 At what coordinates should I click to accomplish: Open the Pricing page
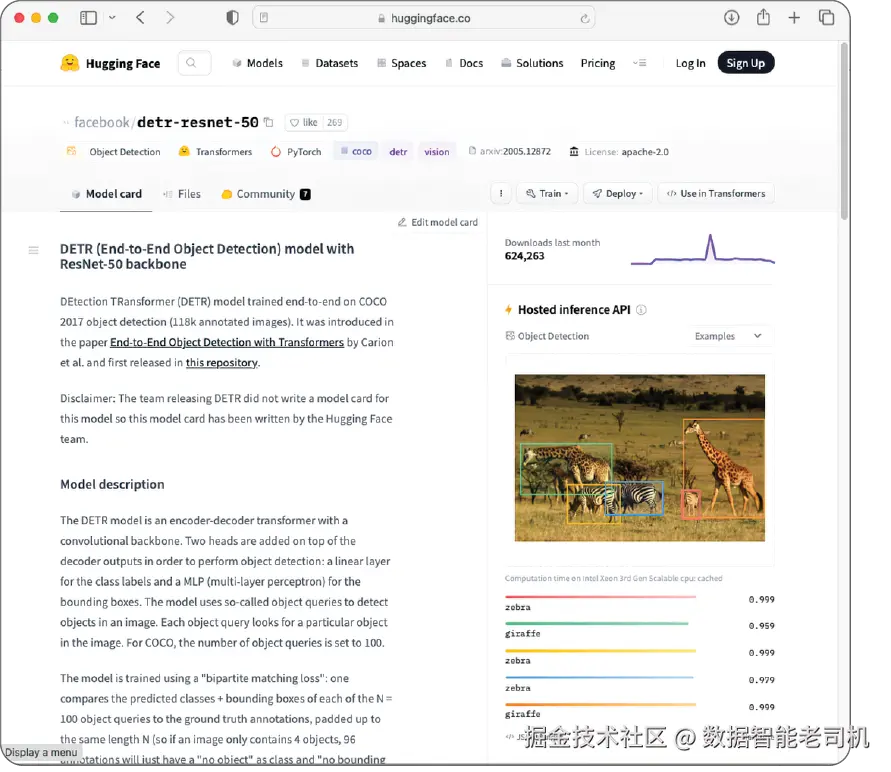pyautogui.click(x=598, y=63)
